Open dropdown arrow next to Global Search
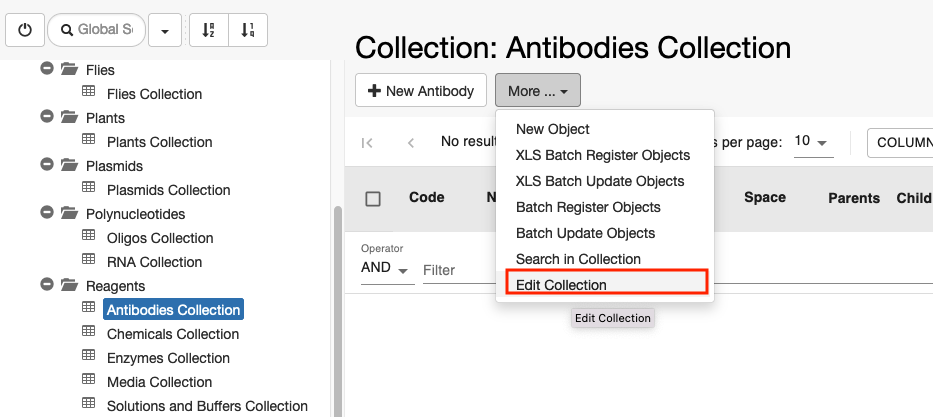Image resolution: width=933 pixels, height=417 pixels. [x=165, y=30]
